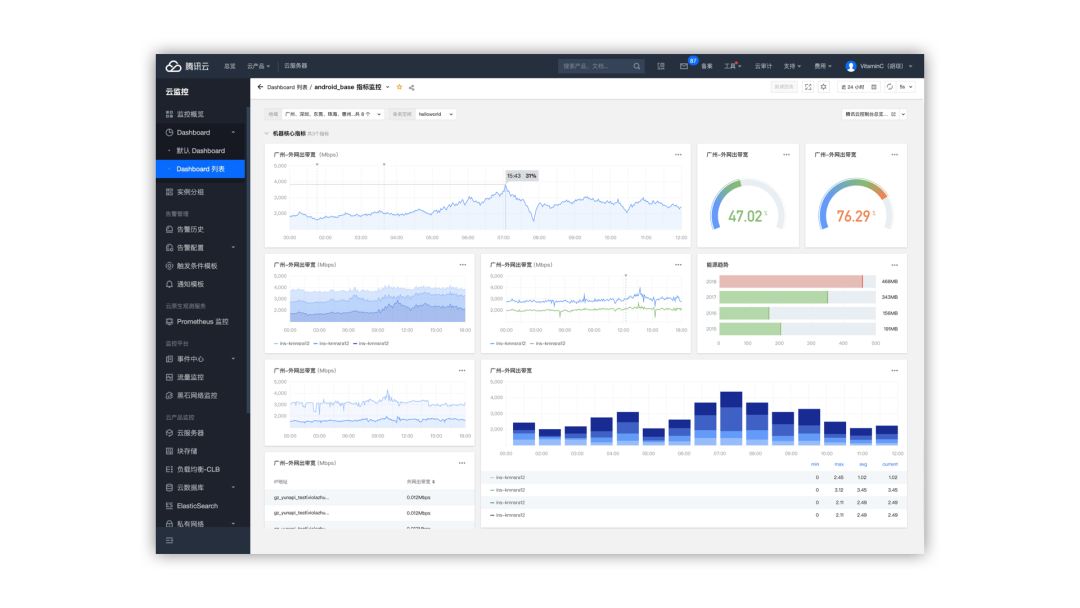This screenshot has height=608, width=1080.
Task: Click the calendar icon in time range
Action: [x=874, y=87]
